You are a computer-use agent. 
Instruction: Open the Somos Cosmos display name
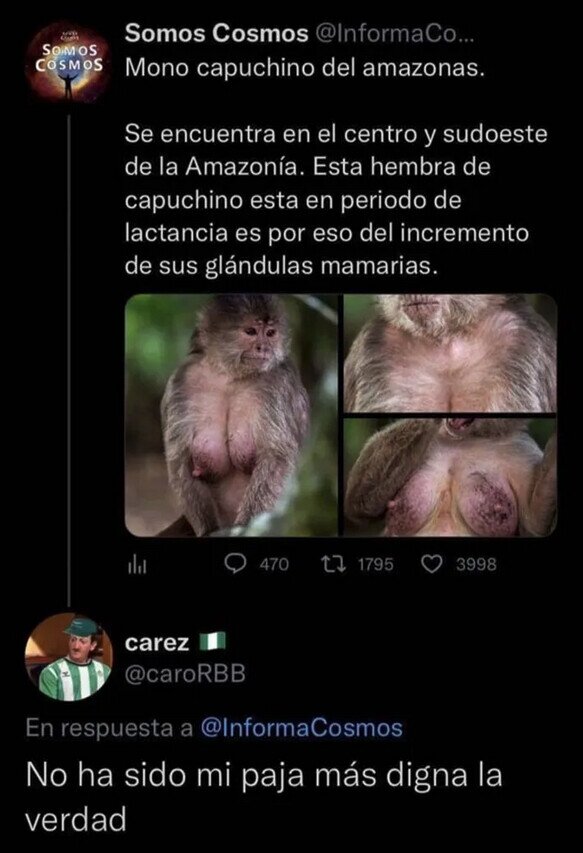(216, 34)
